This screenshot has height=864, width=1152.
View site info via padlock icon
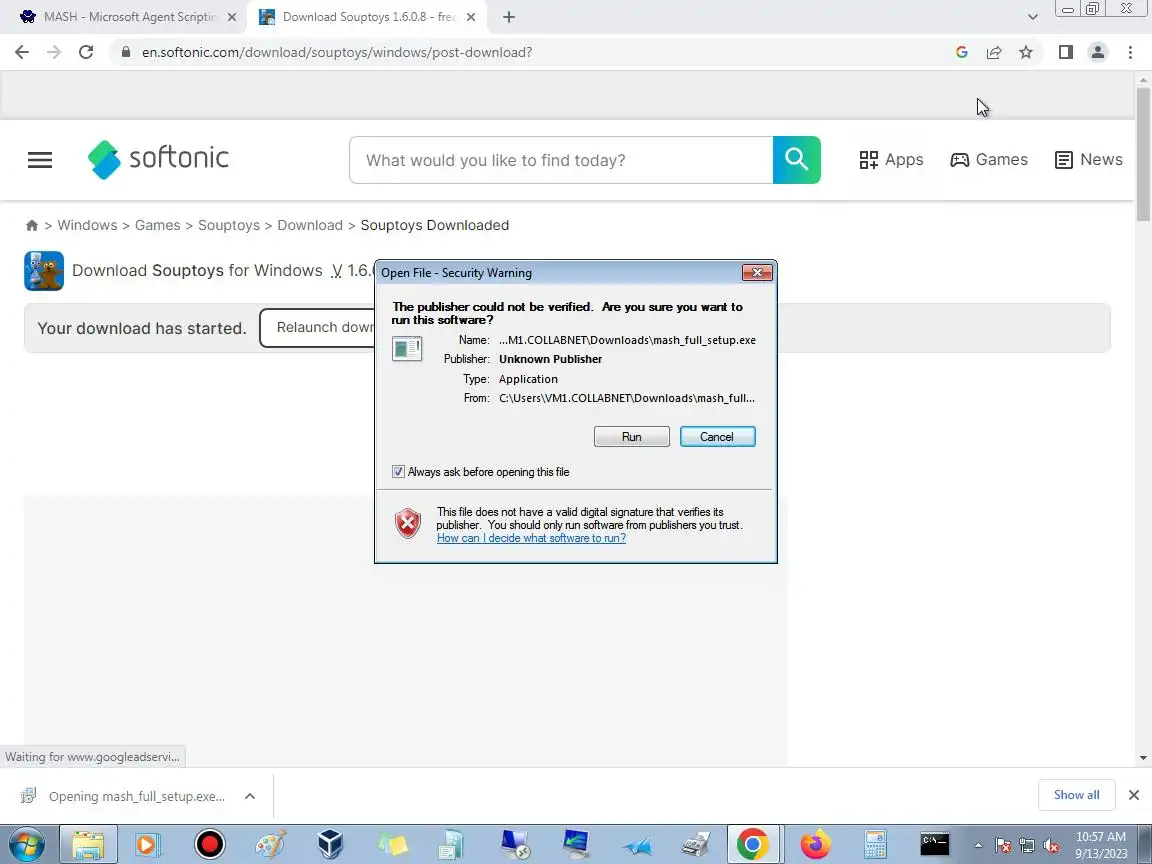126,52
